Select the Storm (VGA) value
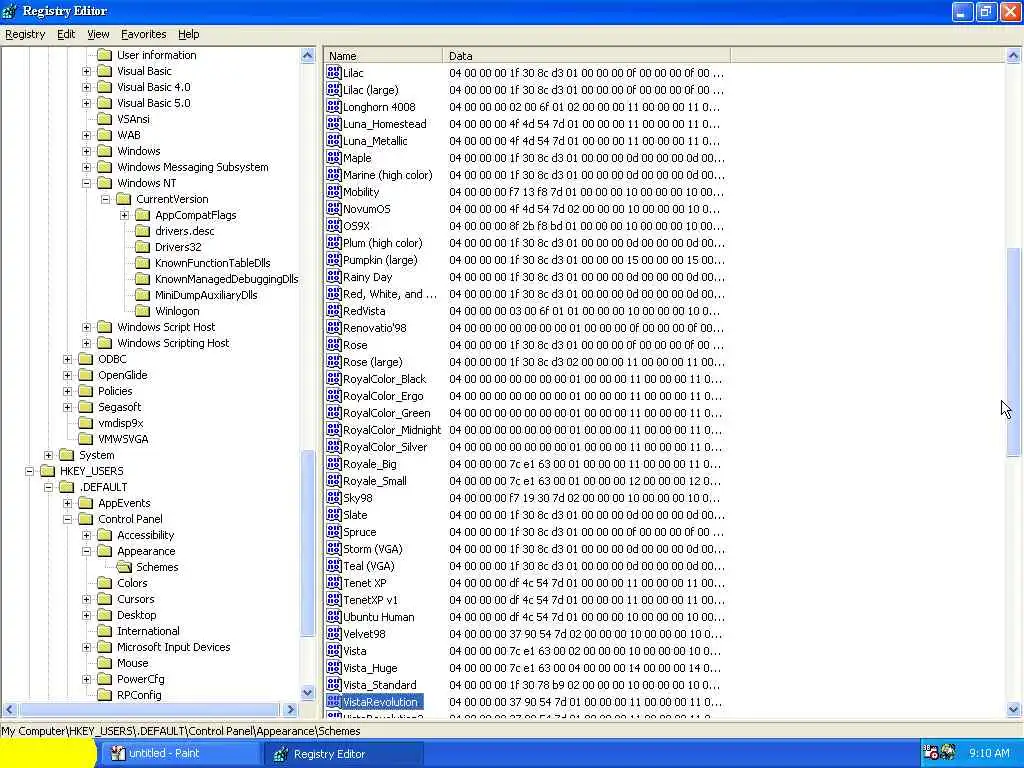The width and height of the screenshot is (1024, 768). pyautogui.click(x=373, y=549)
